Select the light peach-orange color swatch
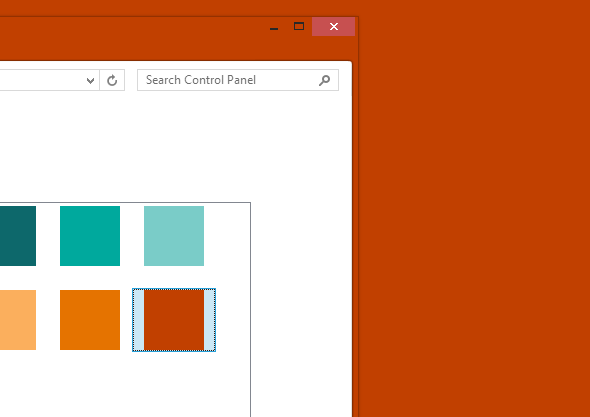 click(x=18, y=320)
